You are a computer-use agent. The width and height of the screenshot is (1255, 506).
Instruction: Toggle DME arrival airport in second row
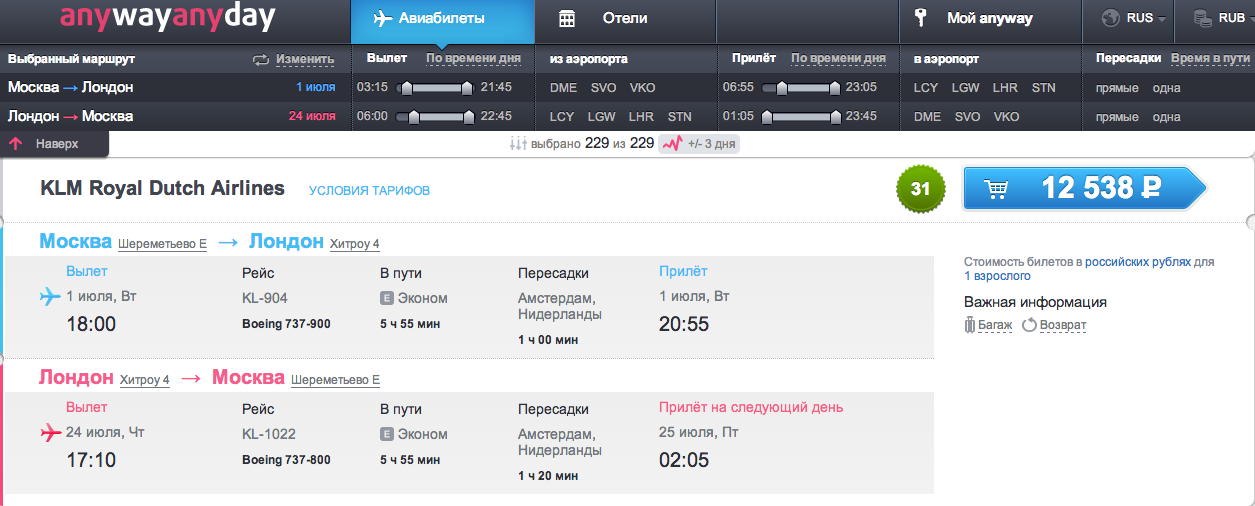[927, 117]
